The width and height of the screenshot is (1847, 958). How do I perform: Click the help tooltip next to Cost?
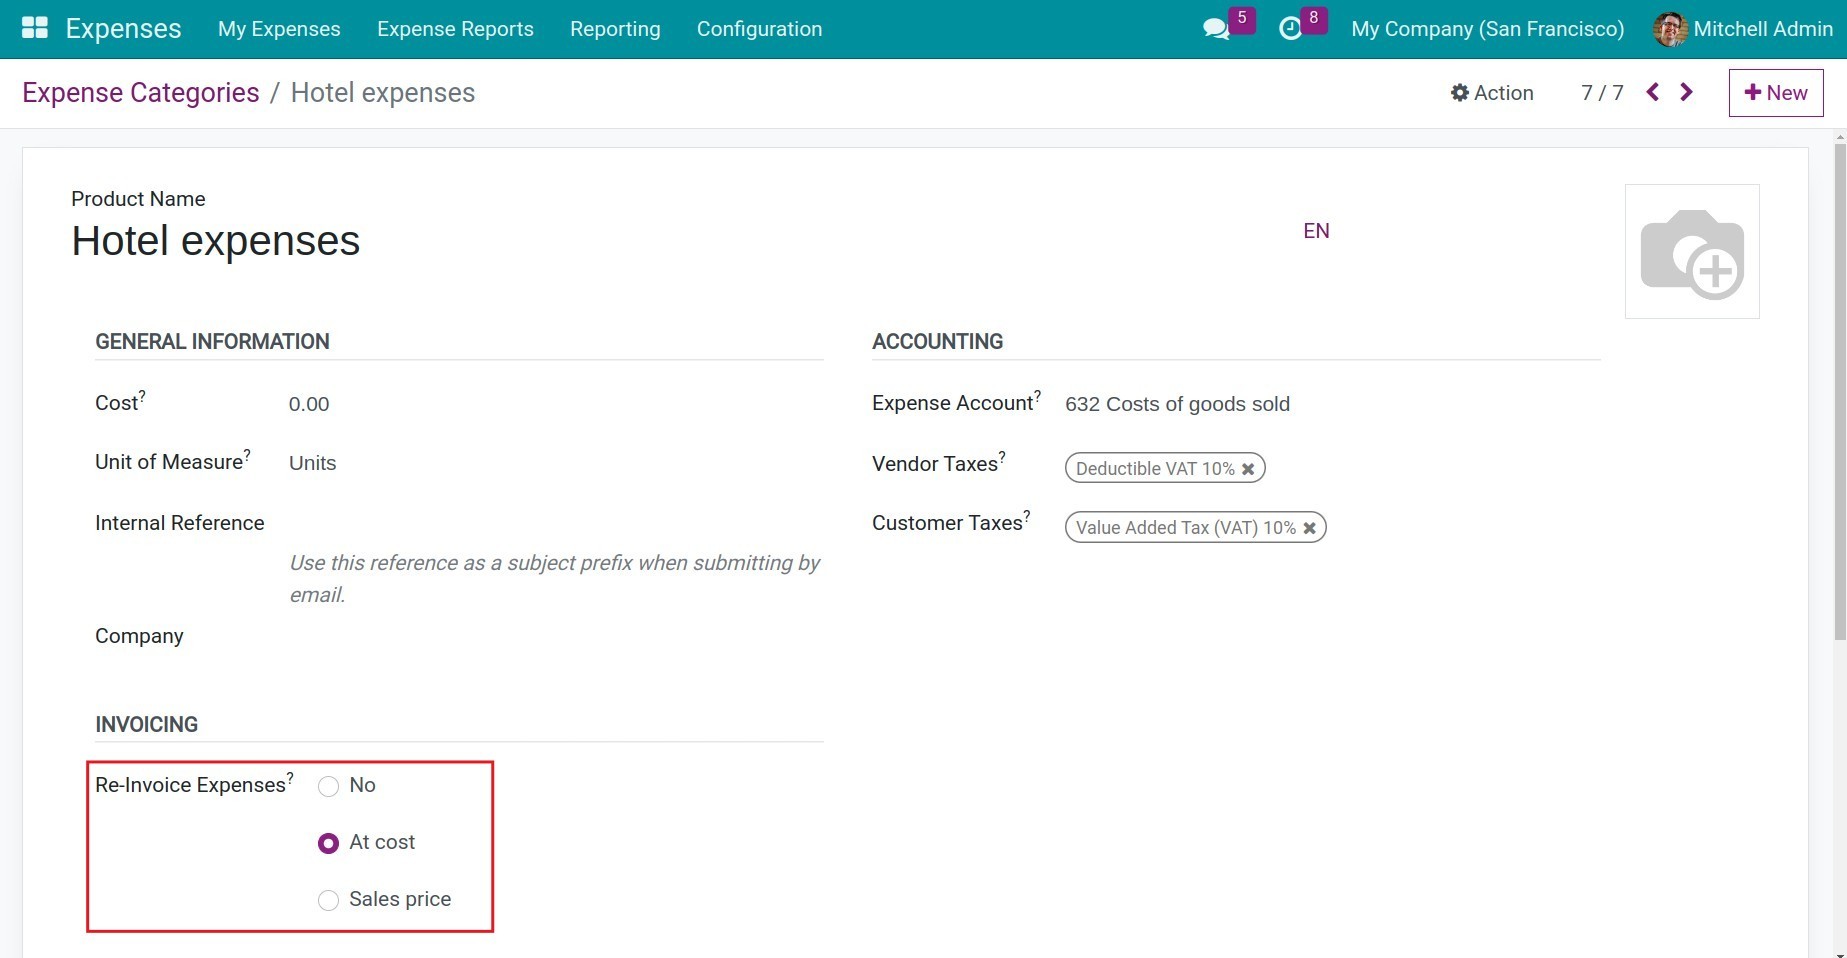click(x=143, y=395)
